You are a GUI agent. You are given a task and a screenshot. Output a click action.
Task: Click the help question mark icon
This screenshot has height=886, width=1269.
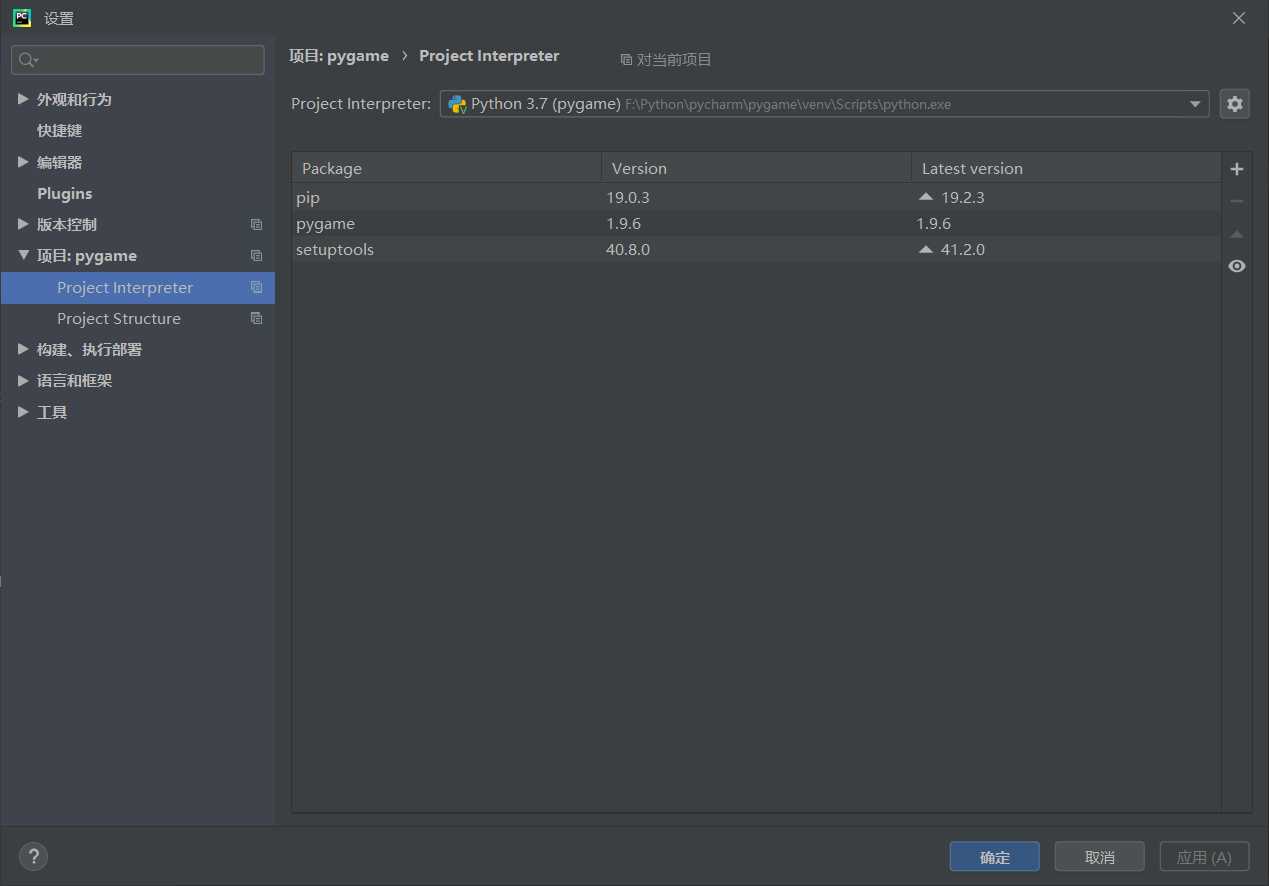(x=33, y=856)
